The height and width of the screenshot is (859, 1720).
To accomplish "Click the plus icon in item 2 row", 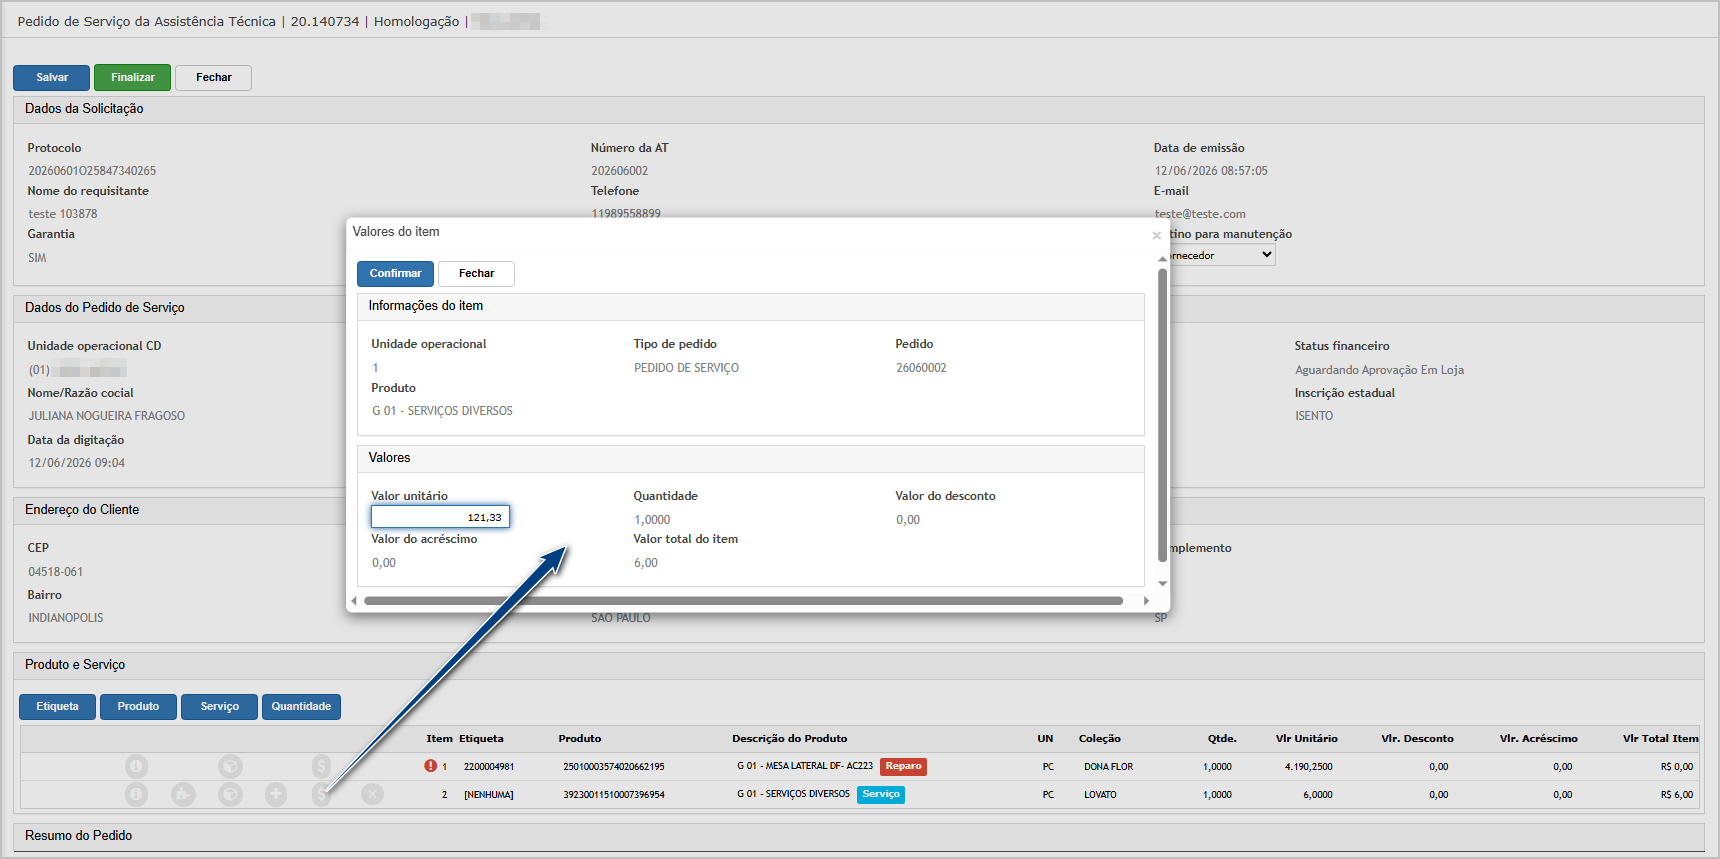I will [x=276, y=794].
